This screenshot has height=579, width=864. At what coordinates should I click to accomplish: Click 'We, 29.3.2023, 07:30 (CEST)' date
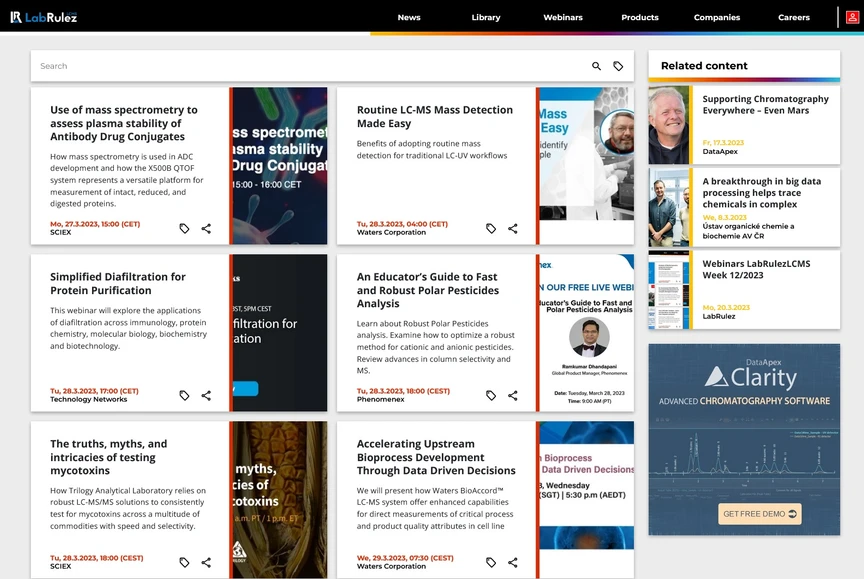(405, 558)
